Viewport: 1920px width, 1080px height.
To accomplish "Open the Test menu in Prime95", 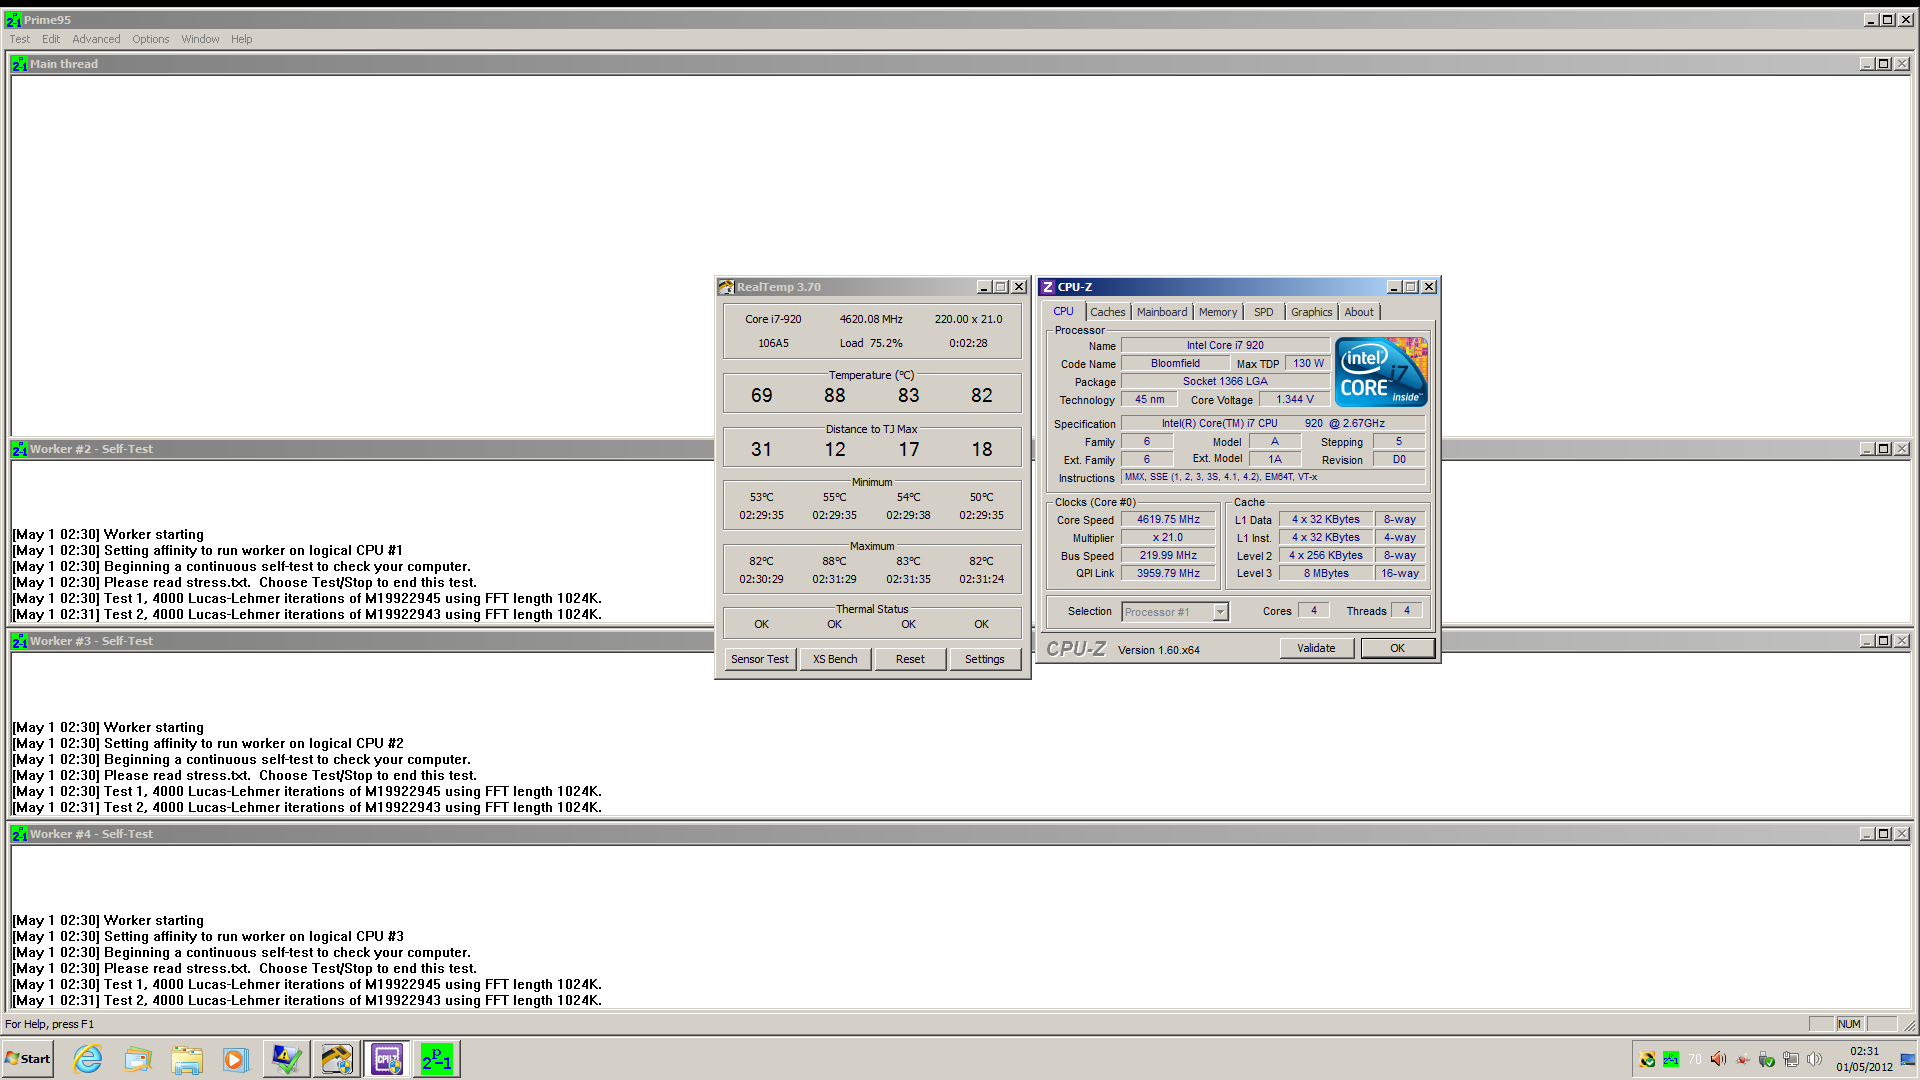I will coord(19,39).
